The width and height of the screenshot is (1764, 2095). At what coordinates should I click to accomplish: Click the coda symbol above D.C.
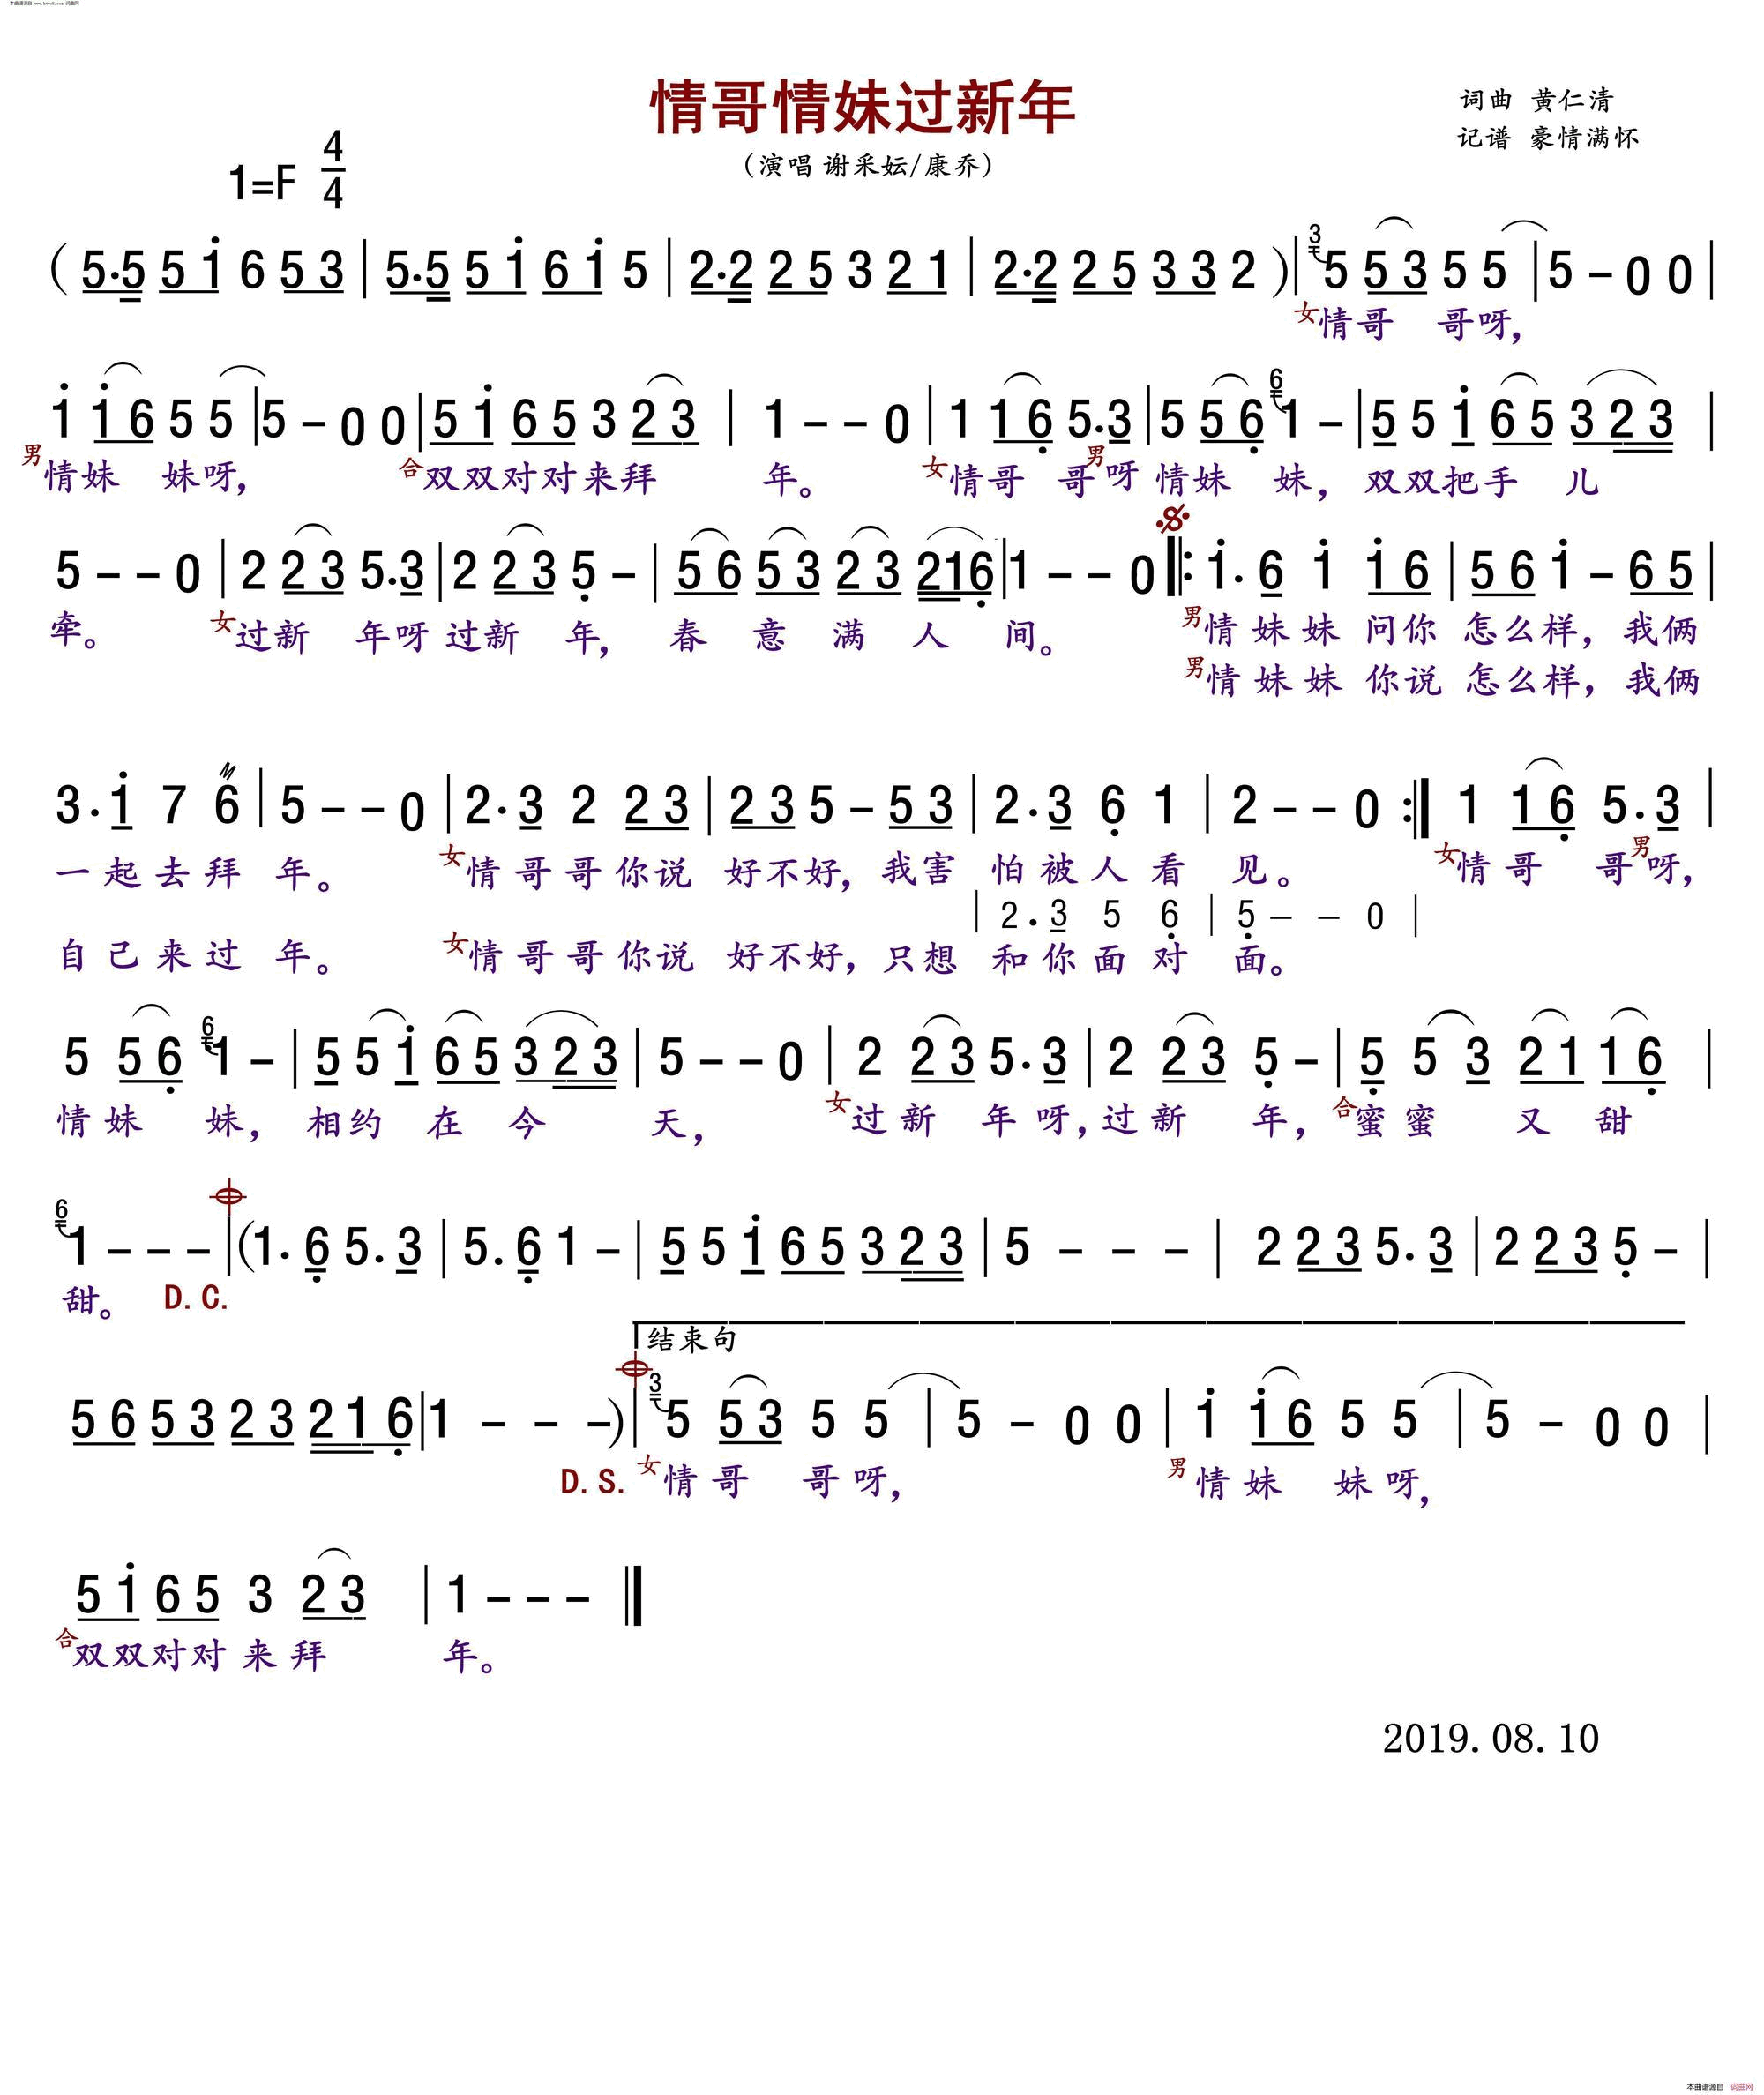(229, 1194)
